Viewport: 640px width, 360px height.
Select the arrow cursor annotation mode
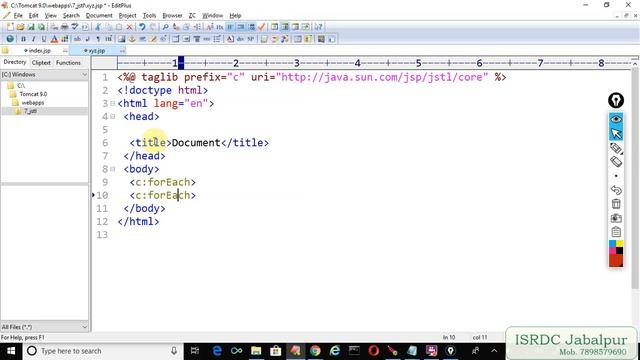[616, 133]
